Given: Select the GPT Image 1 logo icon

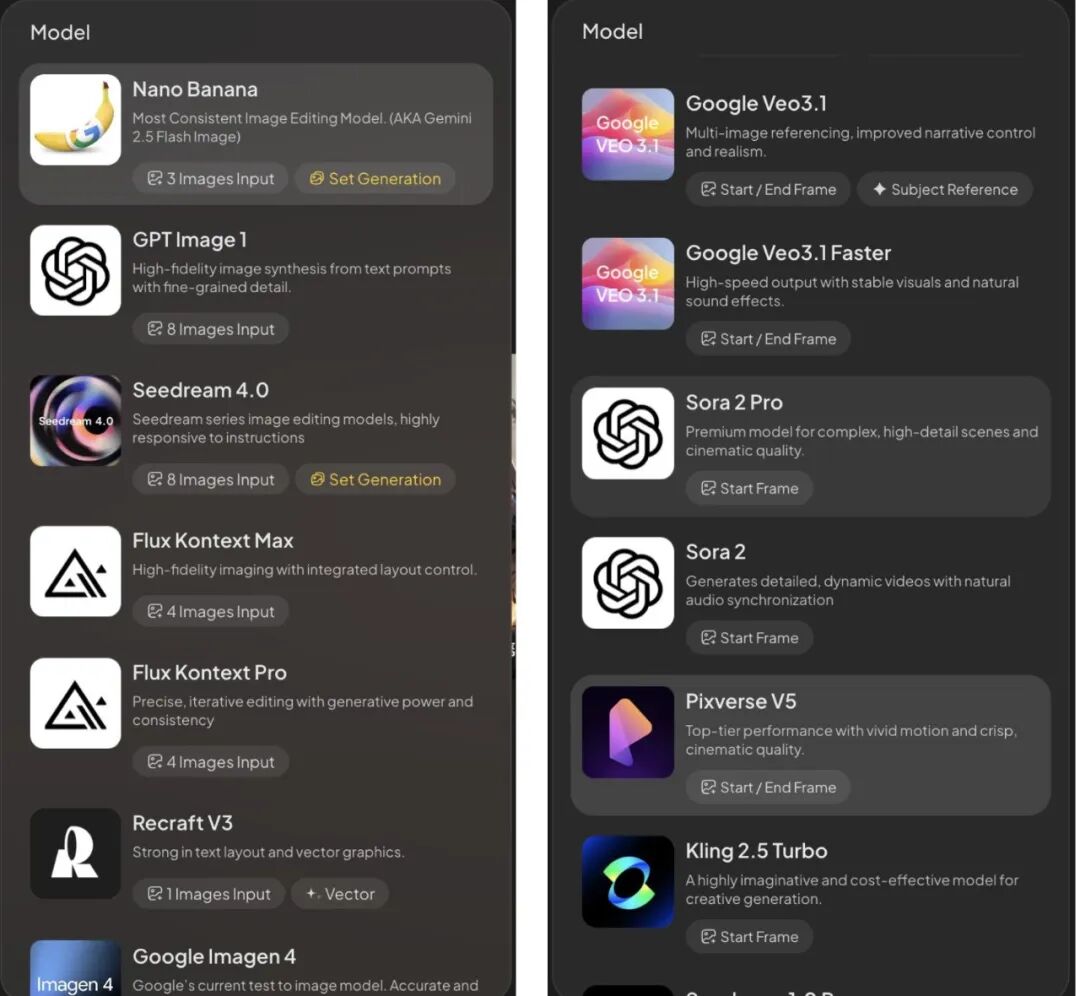Looking at the screenshot, I should click(75, 270).
